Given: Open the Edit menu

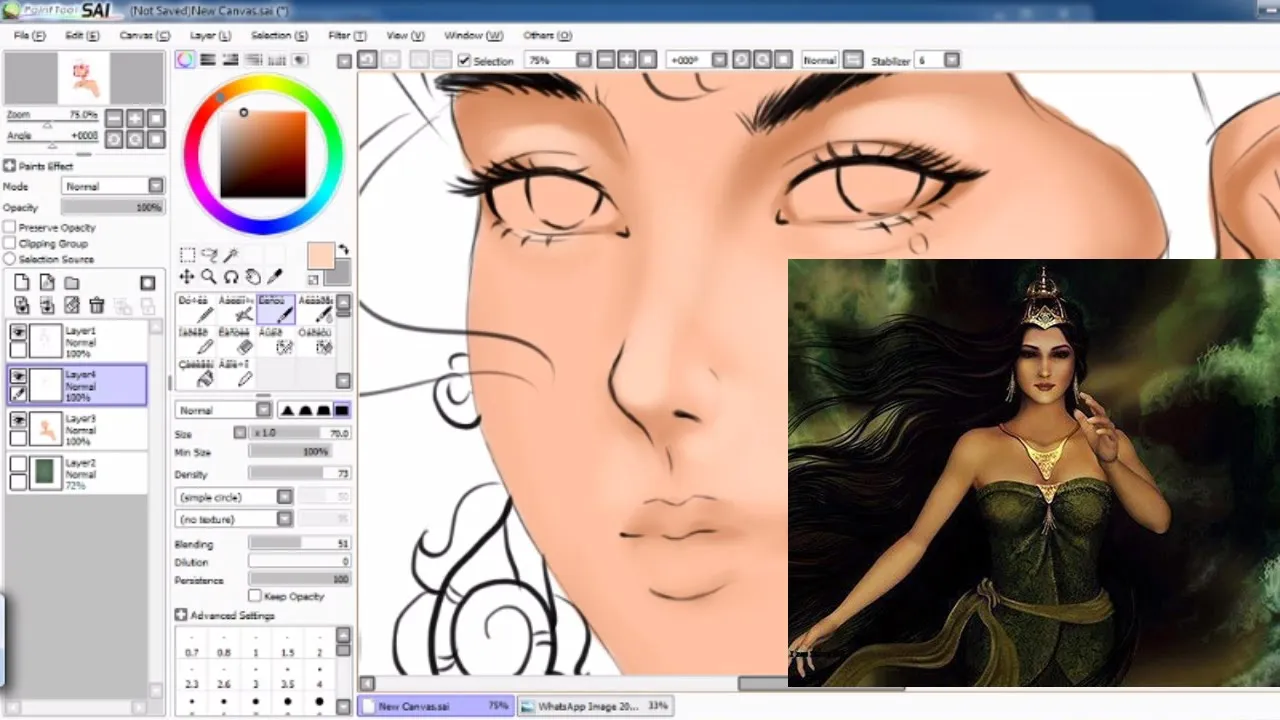Looking at the screenshot, I should click(x=82, y=35).
